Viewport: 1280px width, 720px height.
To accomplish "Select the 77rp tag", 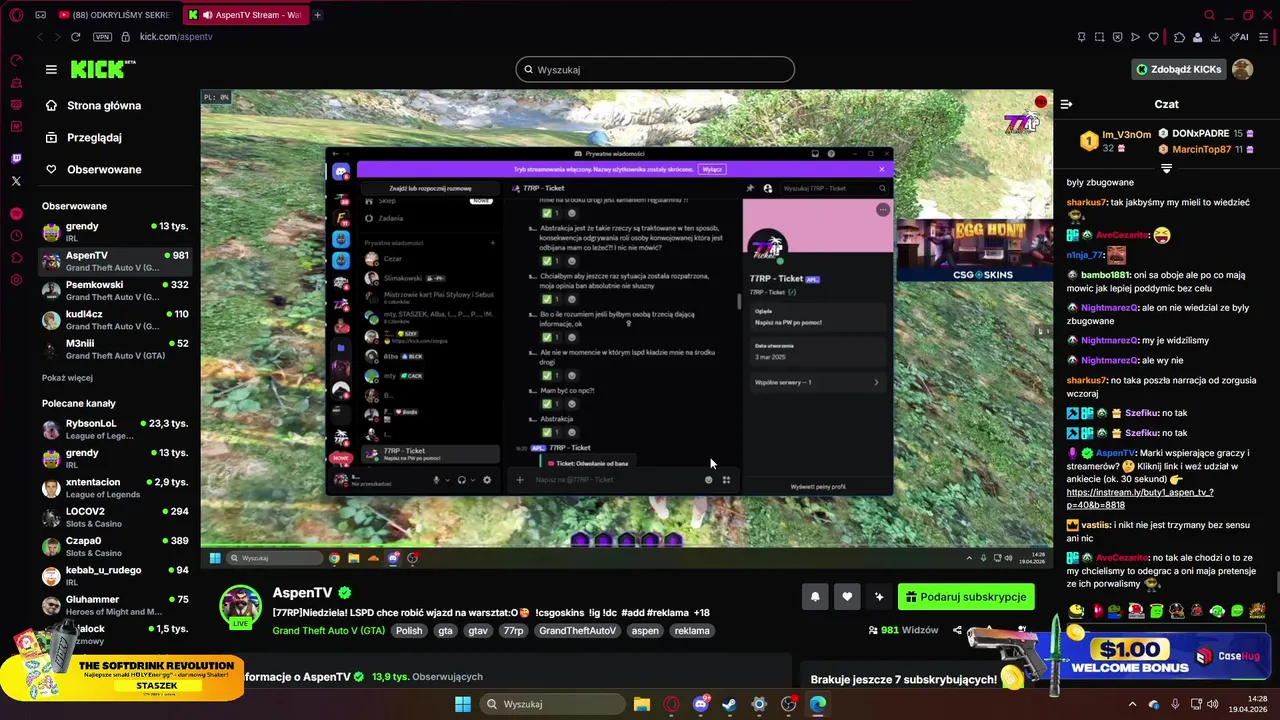I will [x=513, y=631].
